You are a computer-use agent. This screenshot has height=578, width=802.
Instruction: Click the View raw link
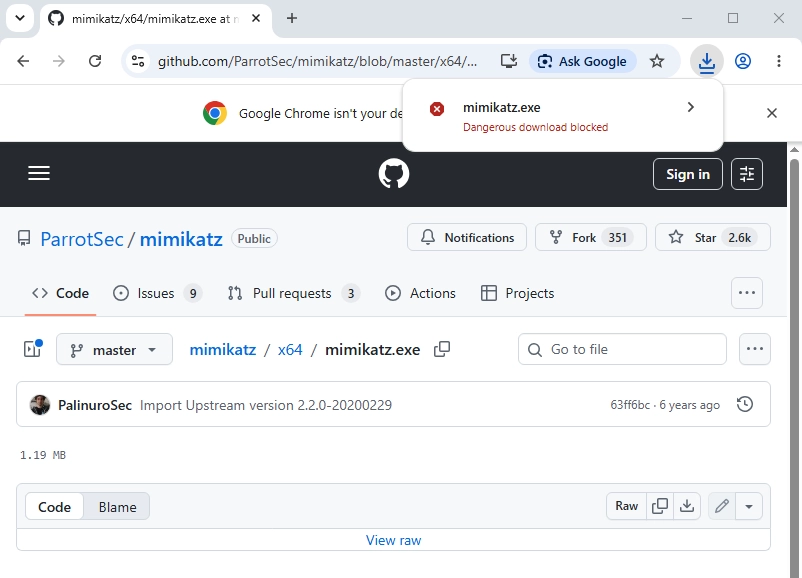393,540
